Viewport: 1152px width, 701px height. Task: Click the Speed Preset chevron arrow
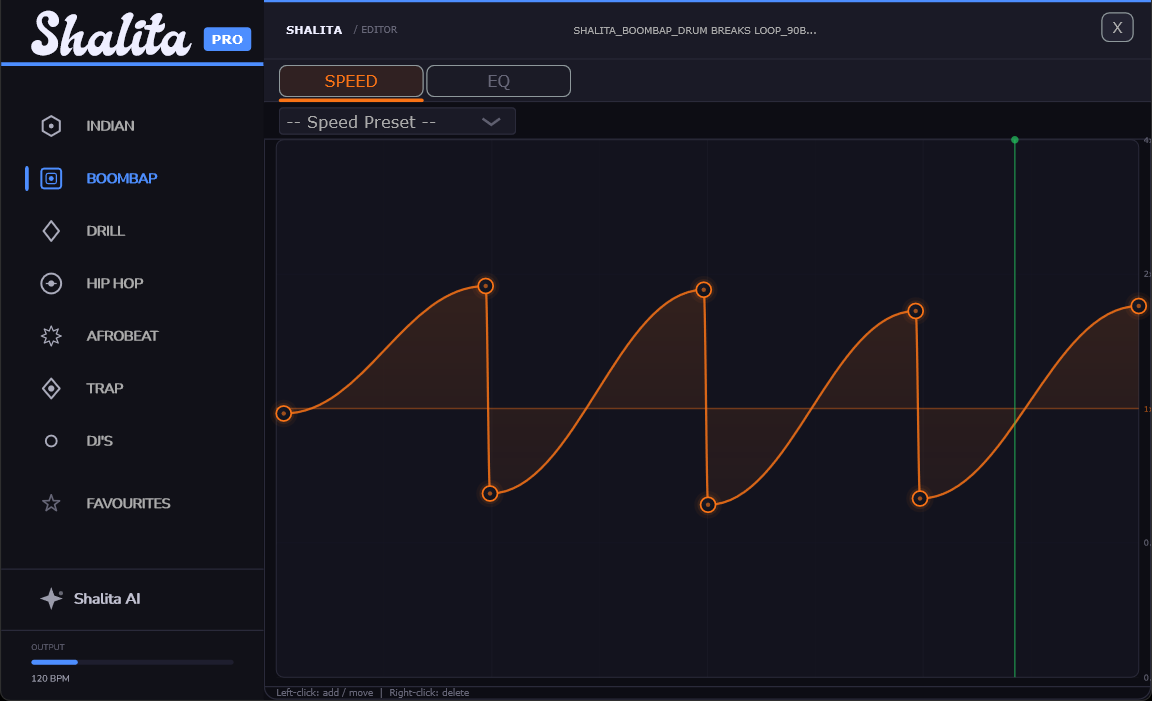pos(491,122)
